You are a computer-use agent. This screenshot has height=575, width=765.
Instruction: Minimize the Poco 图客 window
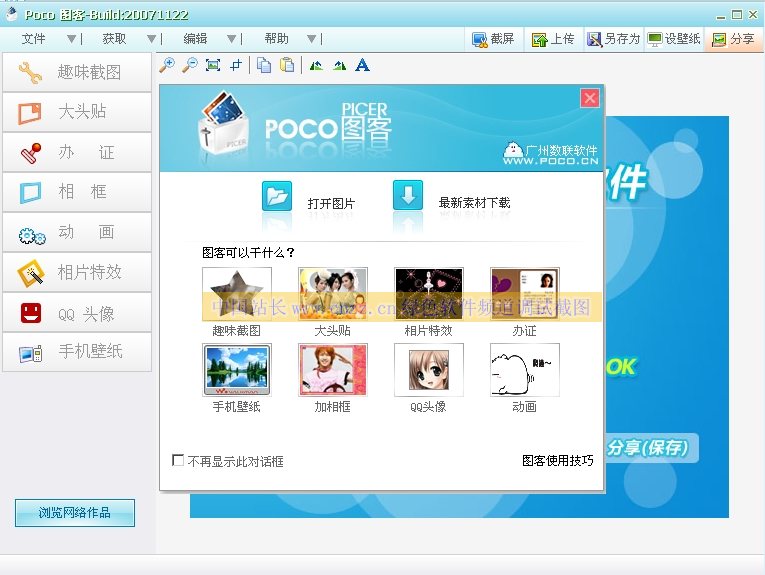[x=721, y=16]
